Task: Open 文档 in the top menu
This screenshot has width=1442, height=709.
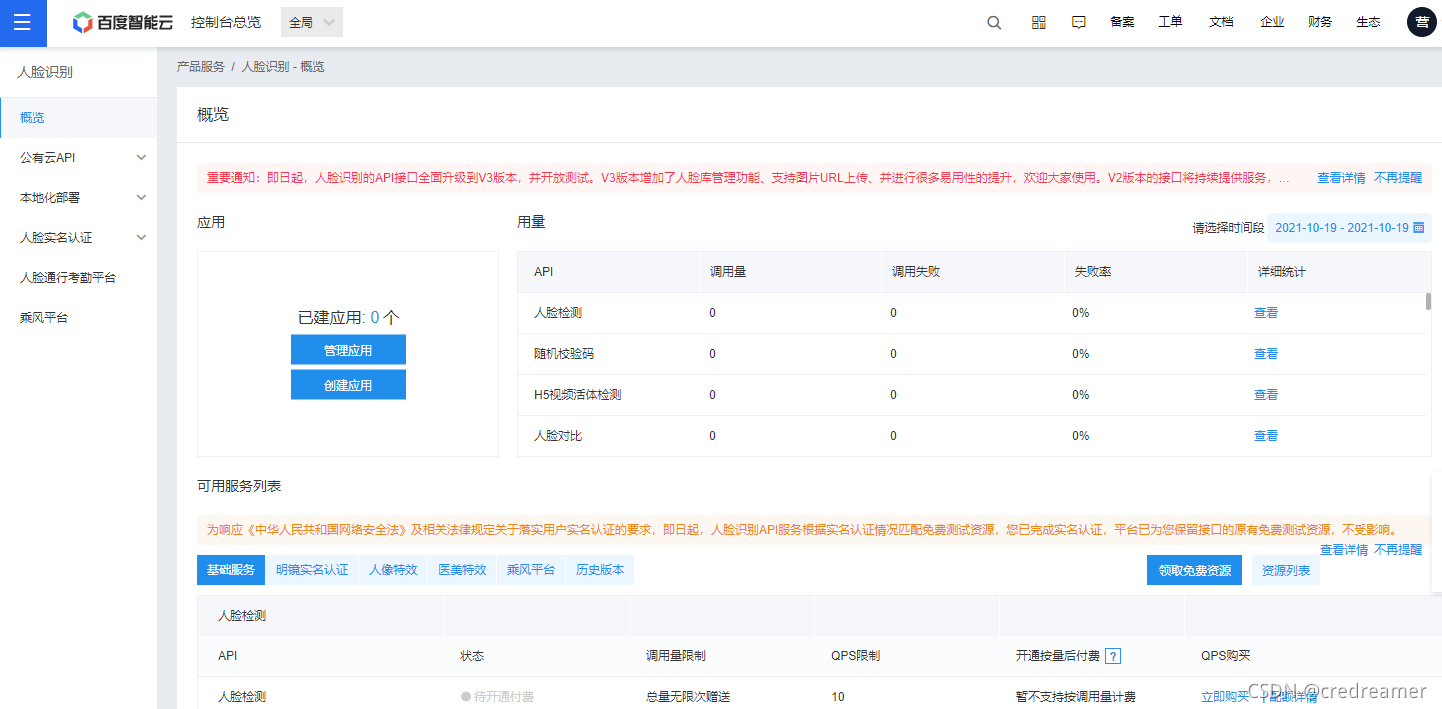Action: [1221, 22]
